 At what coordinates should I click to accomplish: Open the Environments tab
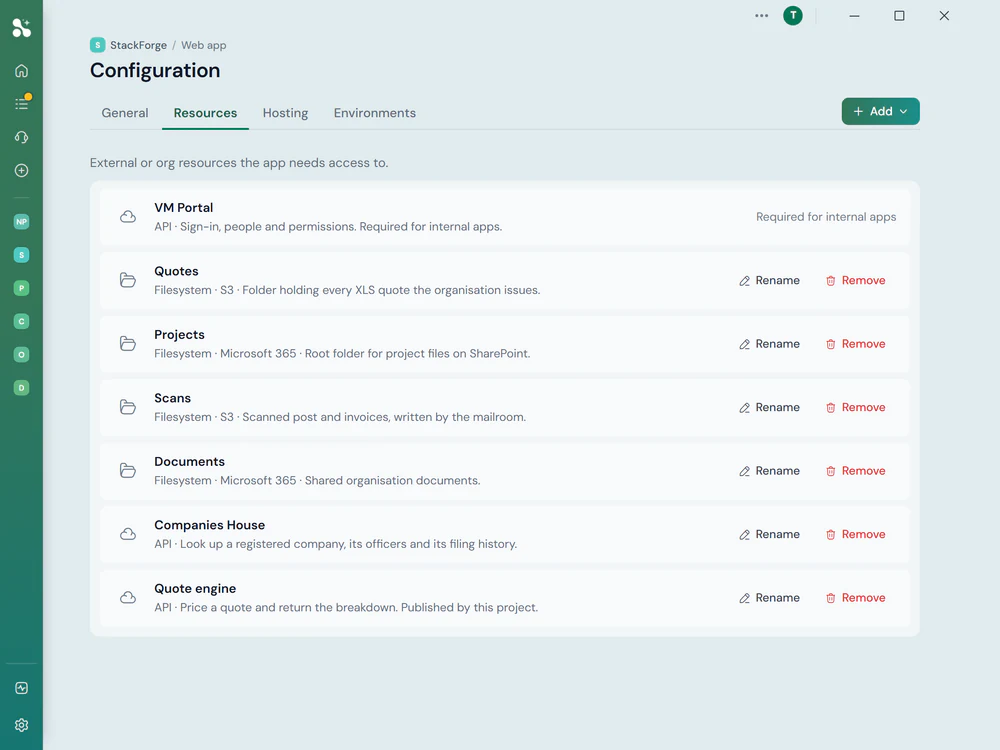tap(374, 113)
